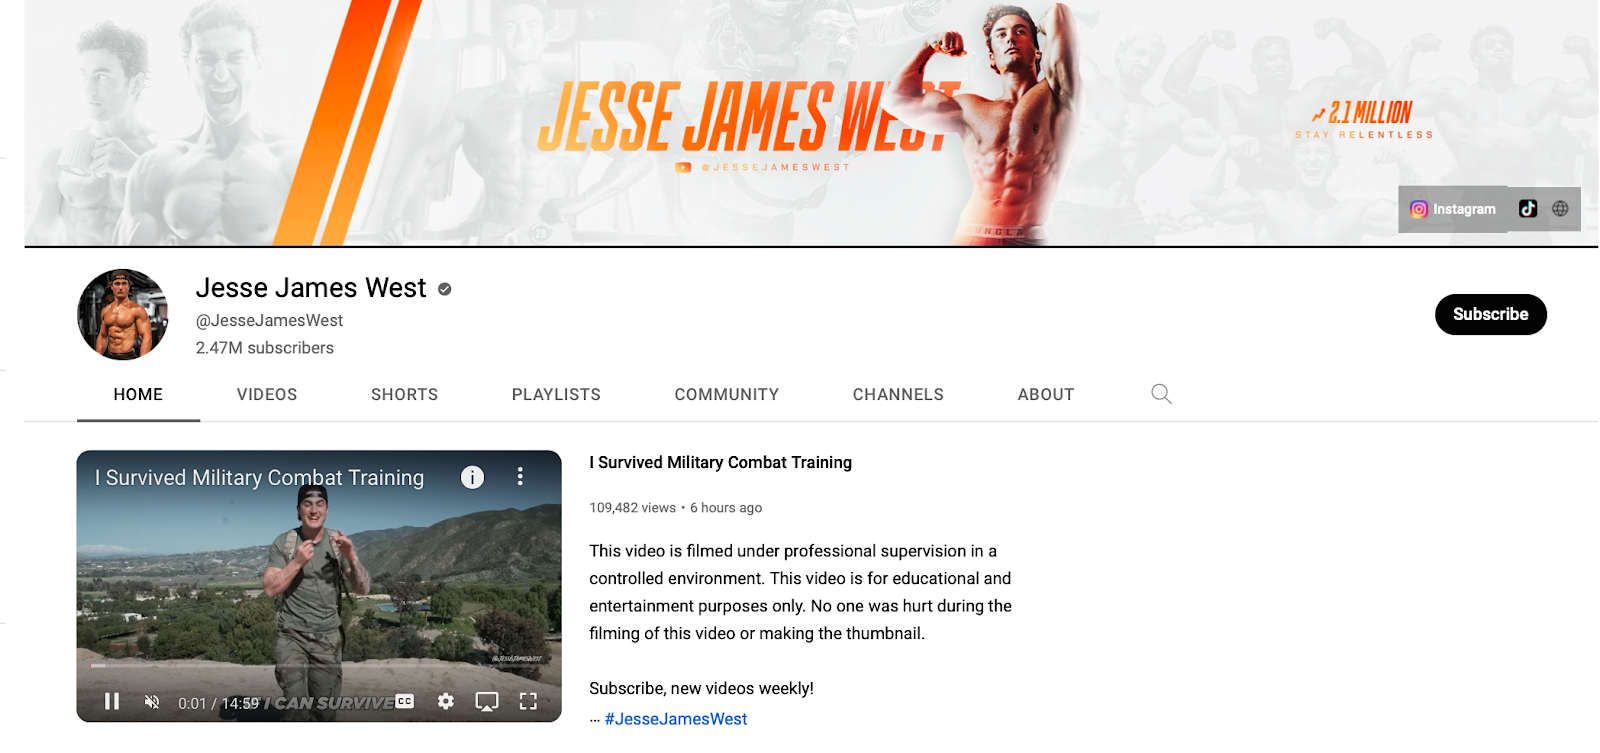Switch video to fullscreen mode
Viewport: 1600px width, 753px height.
(x=528, y=702)
